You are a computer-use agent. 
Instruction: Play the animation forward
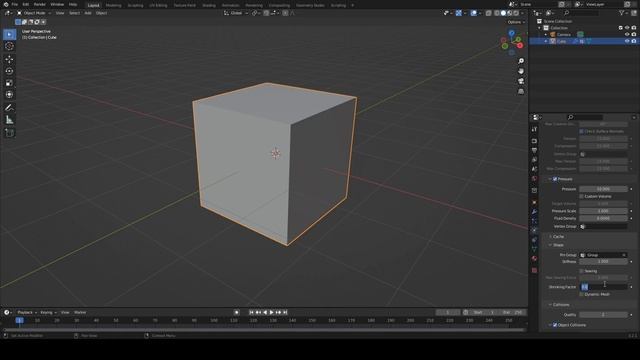(271, 312)
